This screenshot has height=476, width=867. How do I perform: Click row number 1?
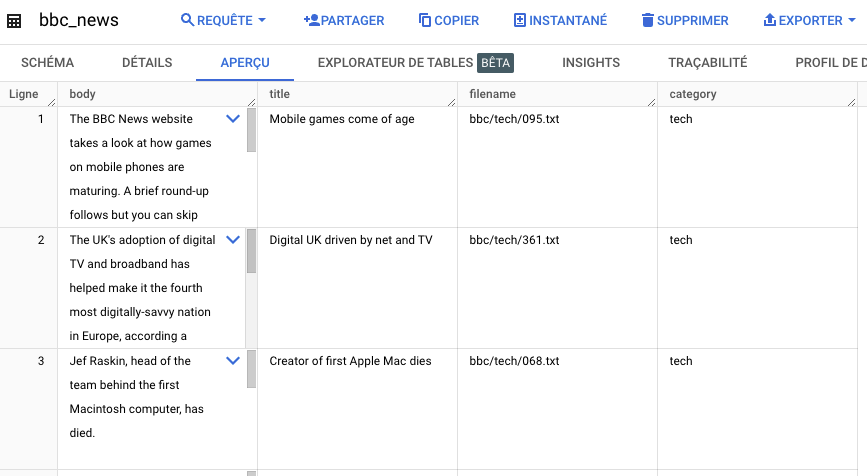click(x=41, y=119)
